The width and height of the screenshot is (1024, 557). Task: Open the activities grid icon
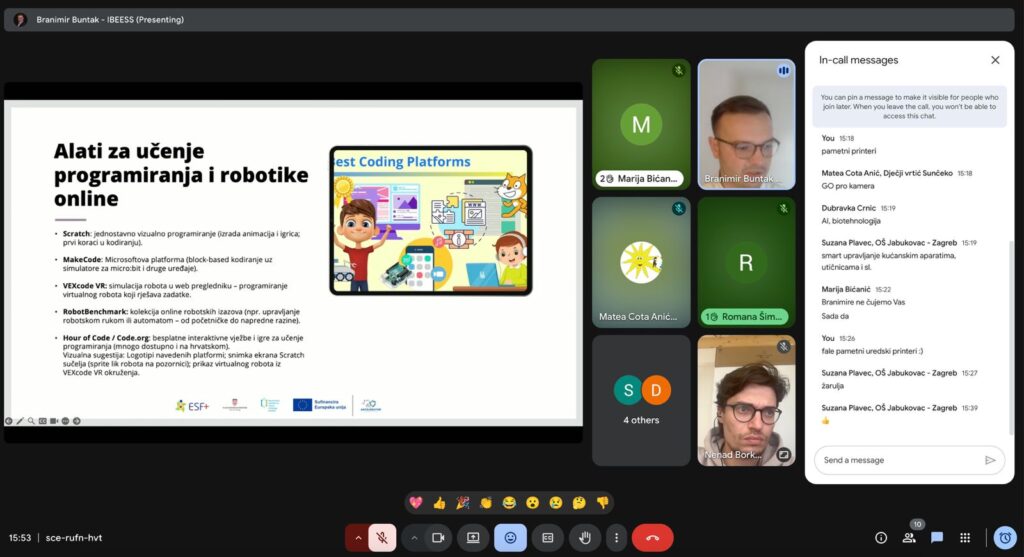pyautogui.click(x=965, y=538)
